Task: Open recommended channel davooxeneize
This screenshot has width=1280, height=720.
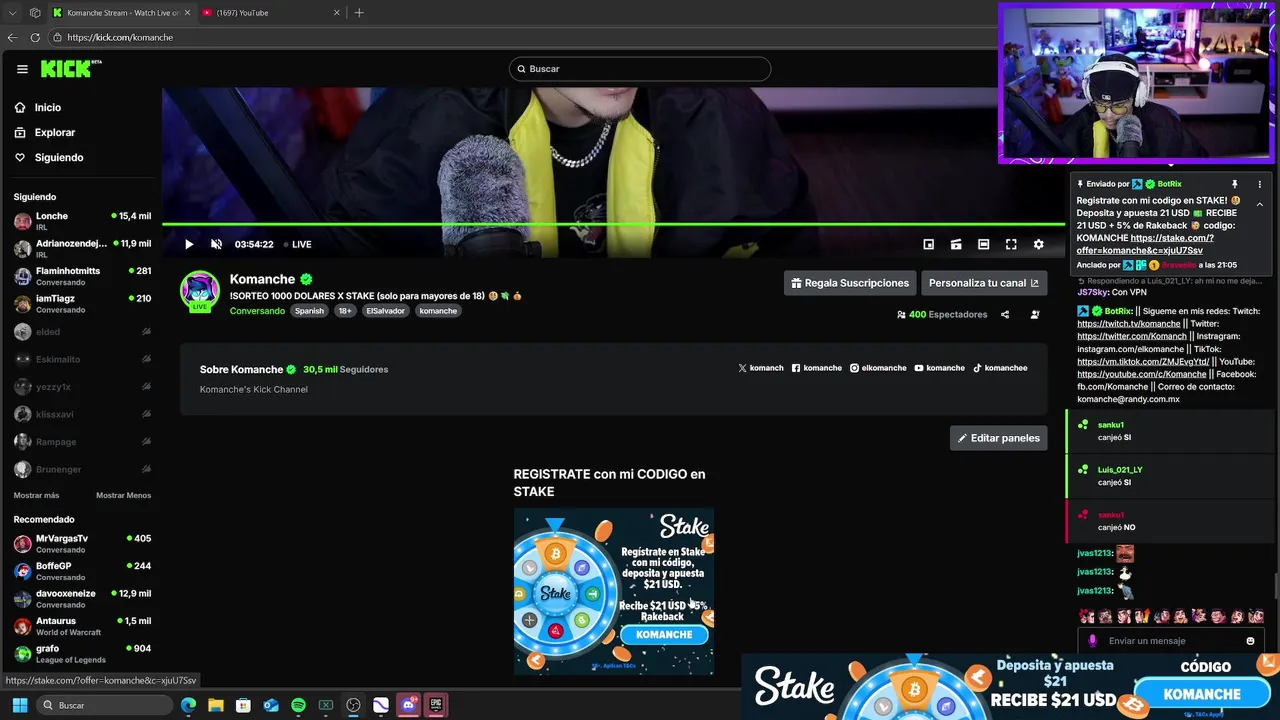Action: (x=82, y=598)
